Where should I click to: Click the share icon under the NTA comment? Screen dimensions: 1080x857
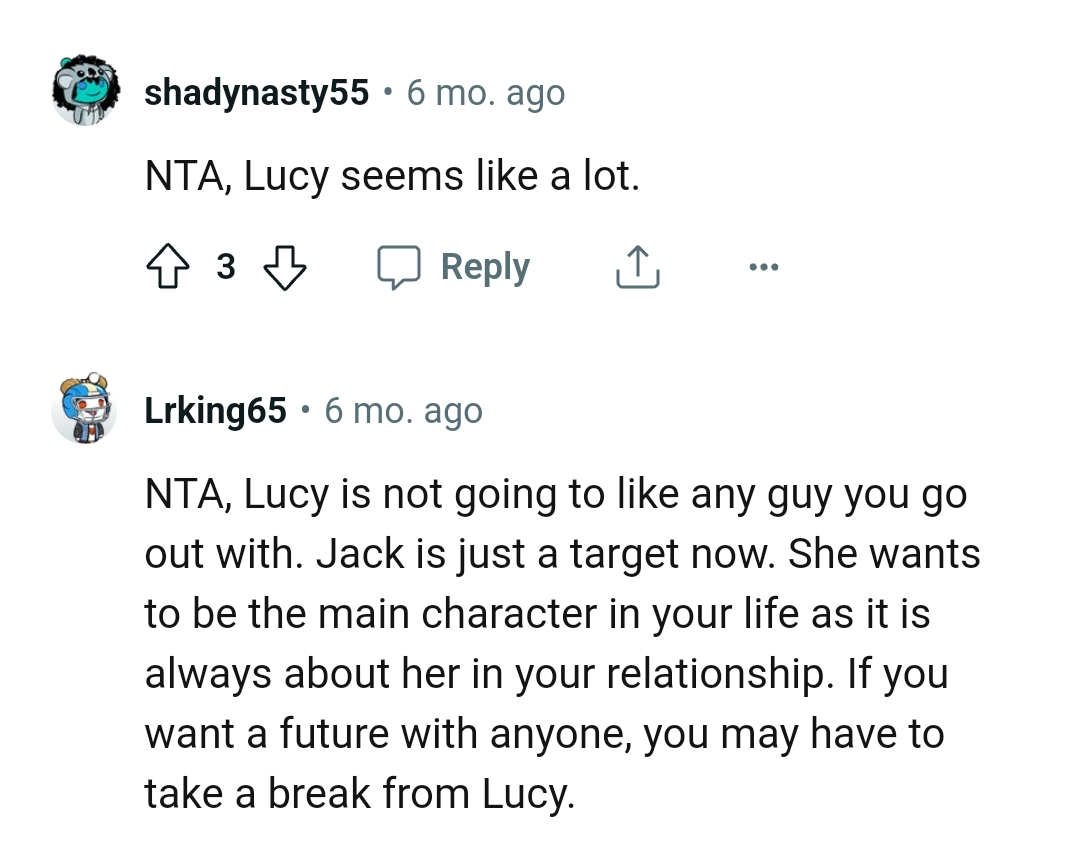pyautogui.click(x=637, y=266)
